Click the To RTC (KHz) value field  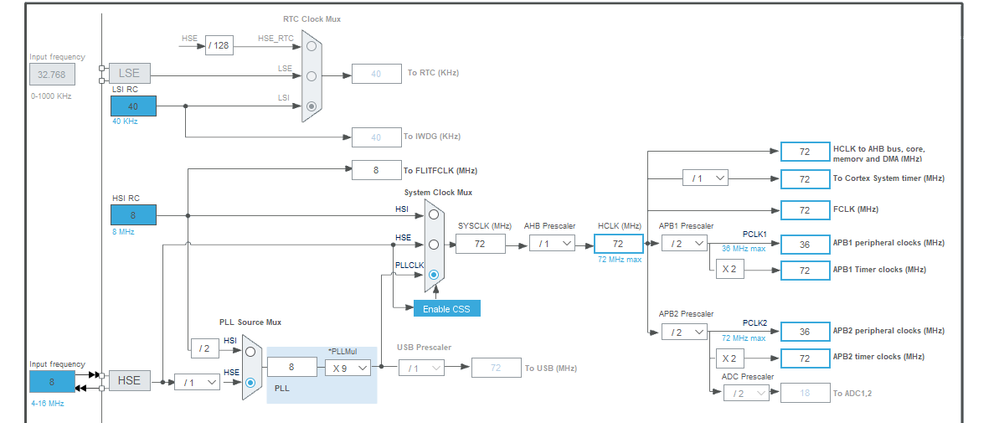point(377,74)
